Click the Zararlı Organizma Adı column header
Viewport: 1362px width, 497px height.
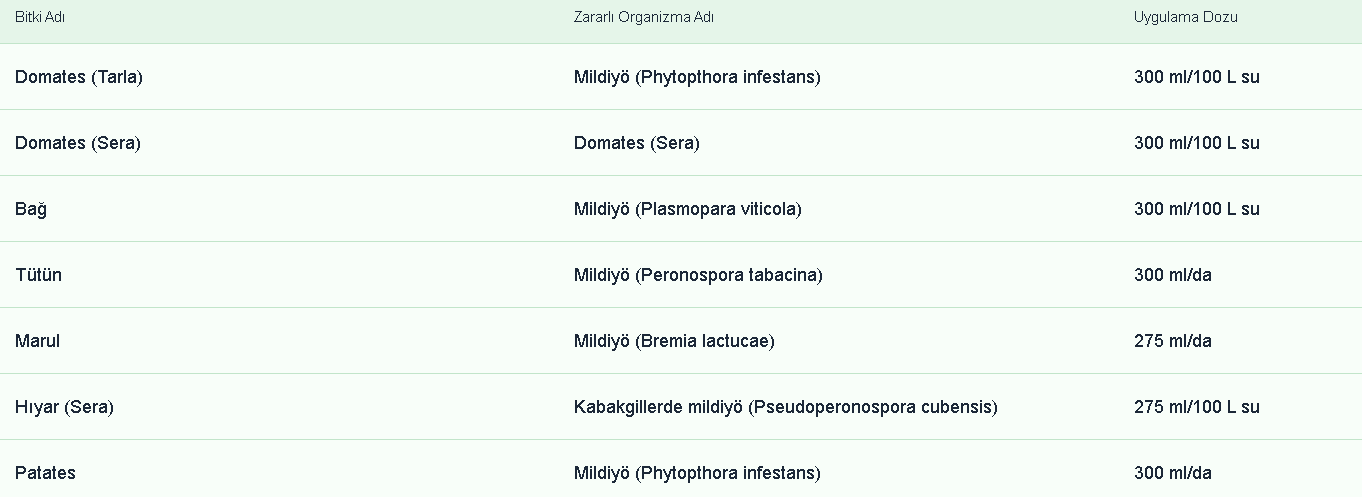pyautogui.click(x=643, y=17)
